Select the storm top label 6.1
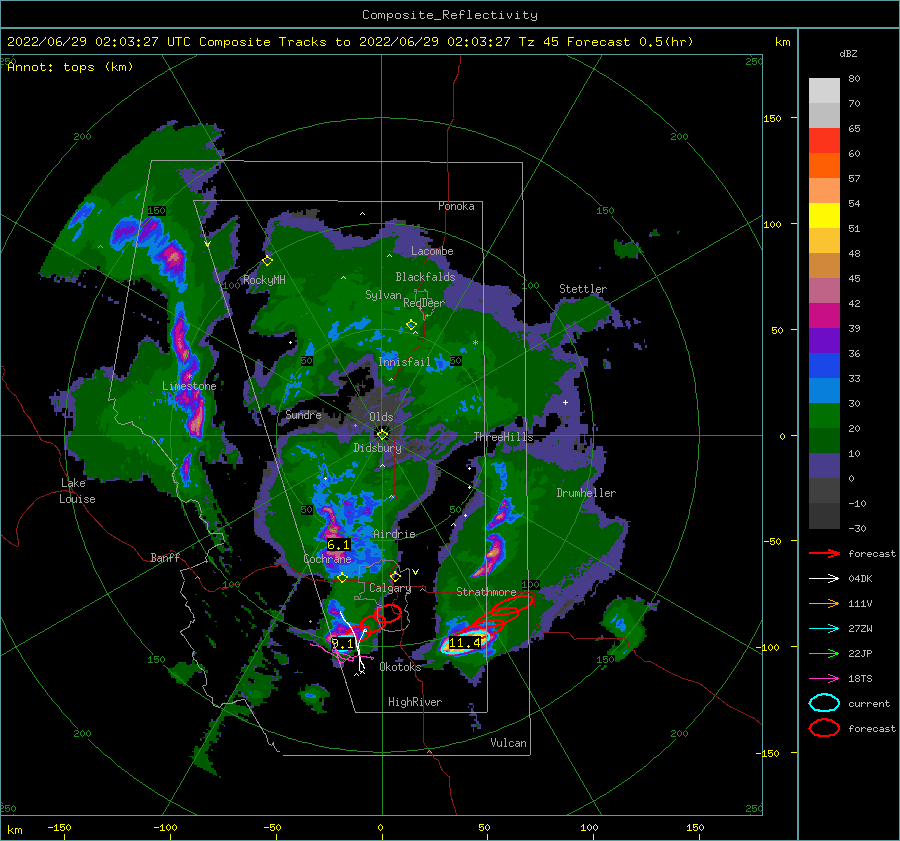Viewport: 900px width, 841px height. (x=338, y=544)
